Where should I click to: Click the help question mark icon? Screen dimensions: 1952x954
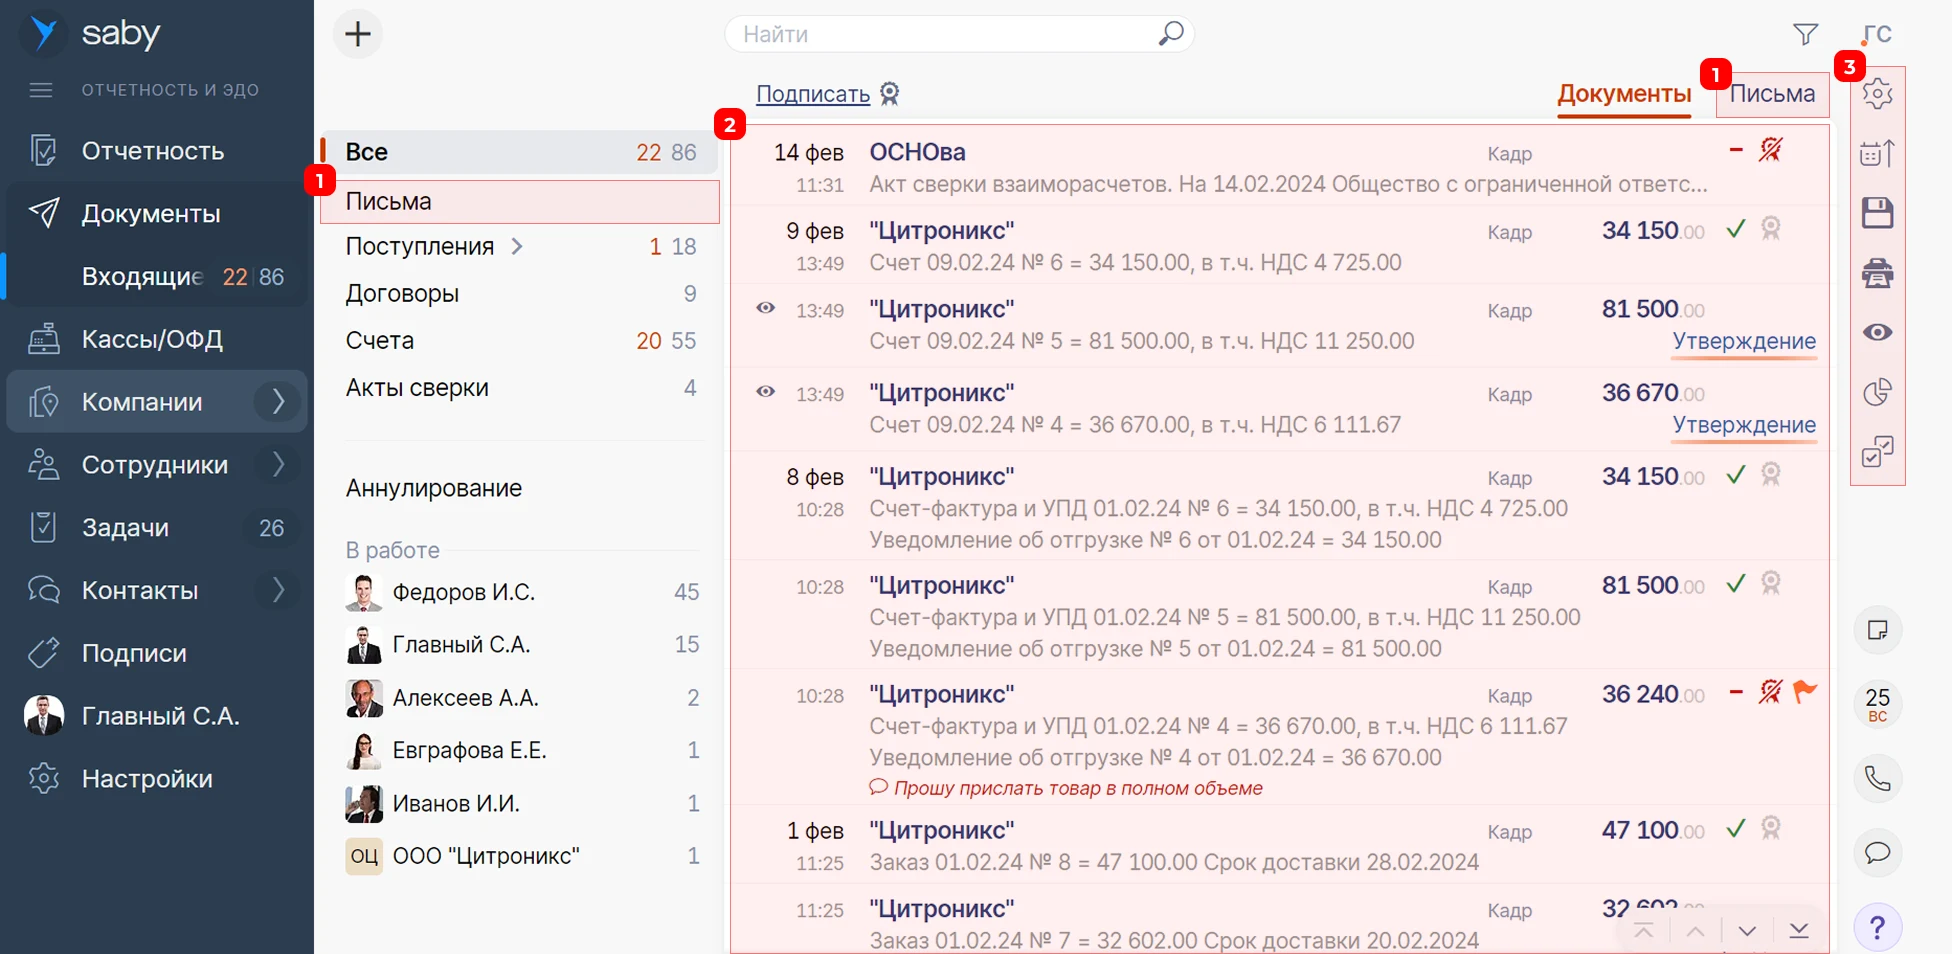(1877, 928)
